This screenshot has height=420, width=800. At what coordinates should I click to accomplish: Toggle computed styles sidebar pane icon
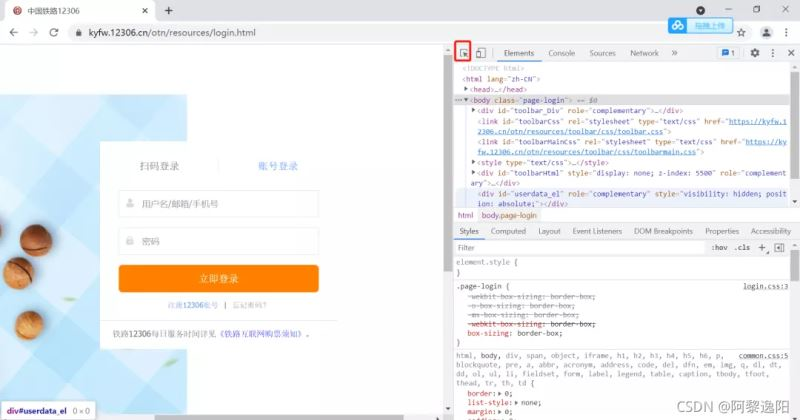[779, 248]
